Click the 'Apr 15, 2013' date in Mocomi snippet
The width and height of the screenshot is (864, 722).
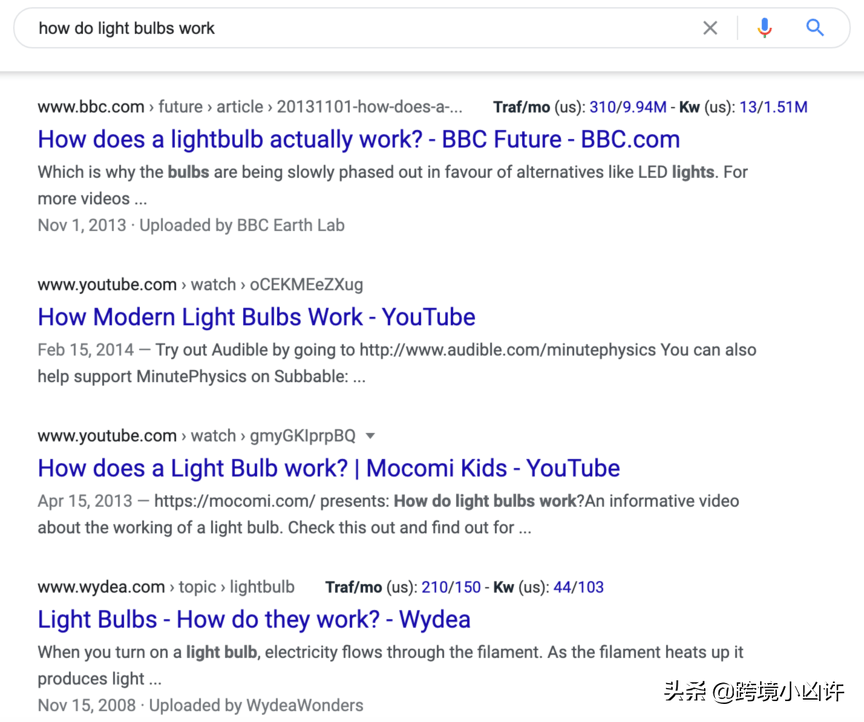click(x=85, y=501)
